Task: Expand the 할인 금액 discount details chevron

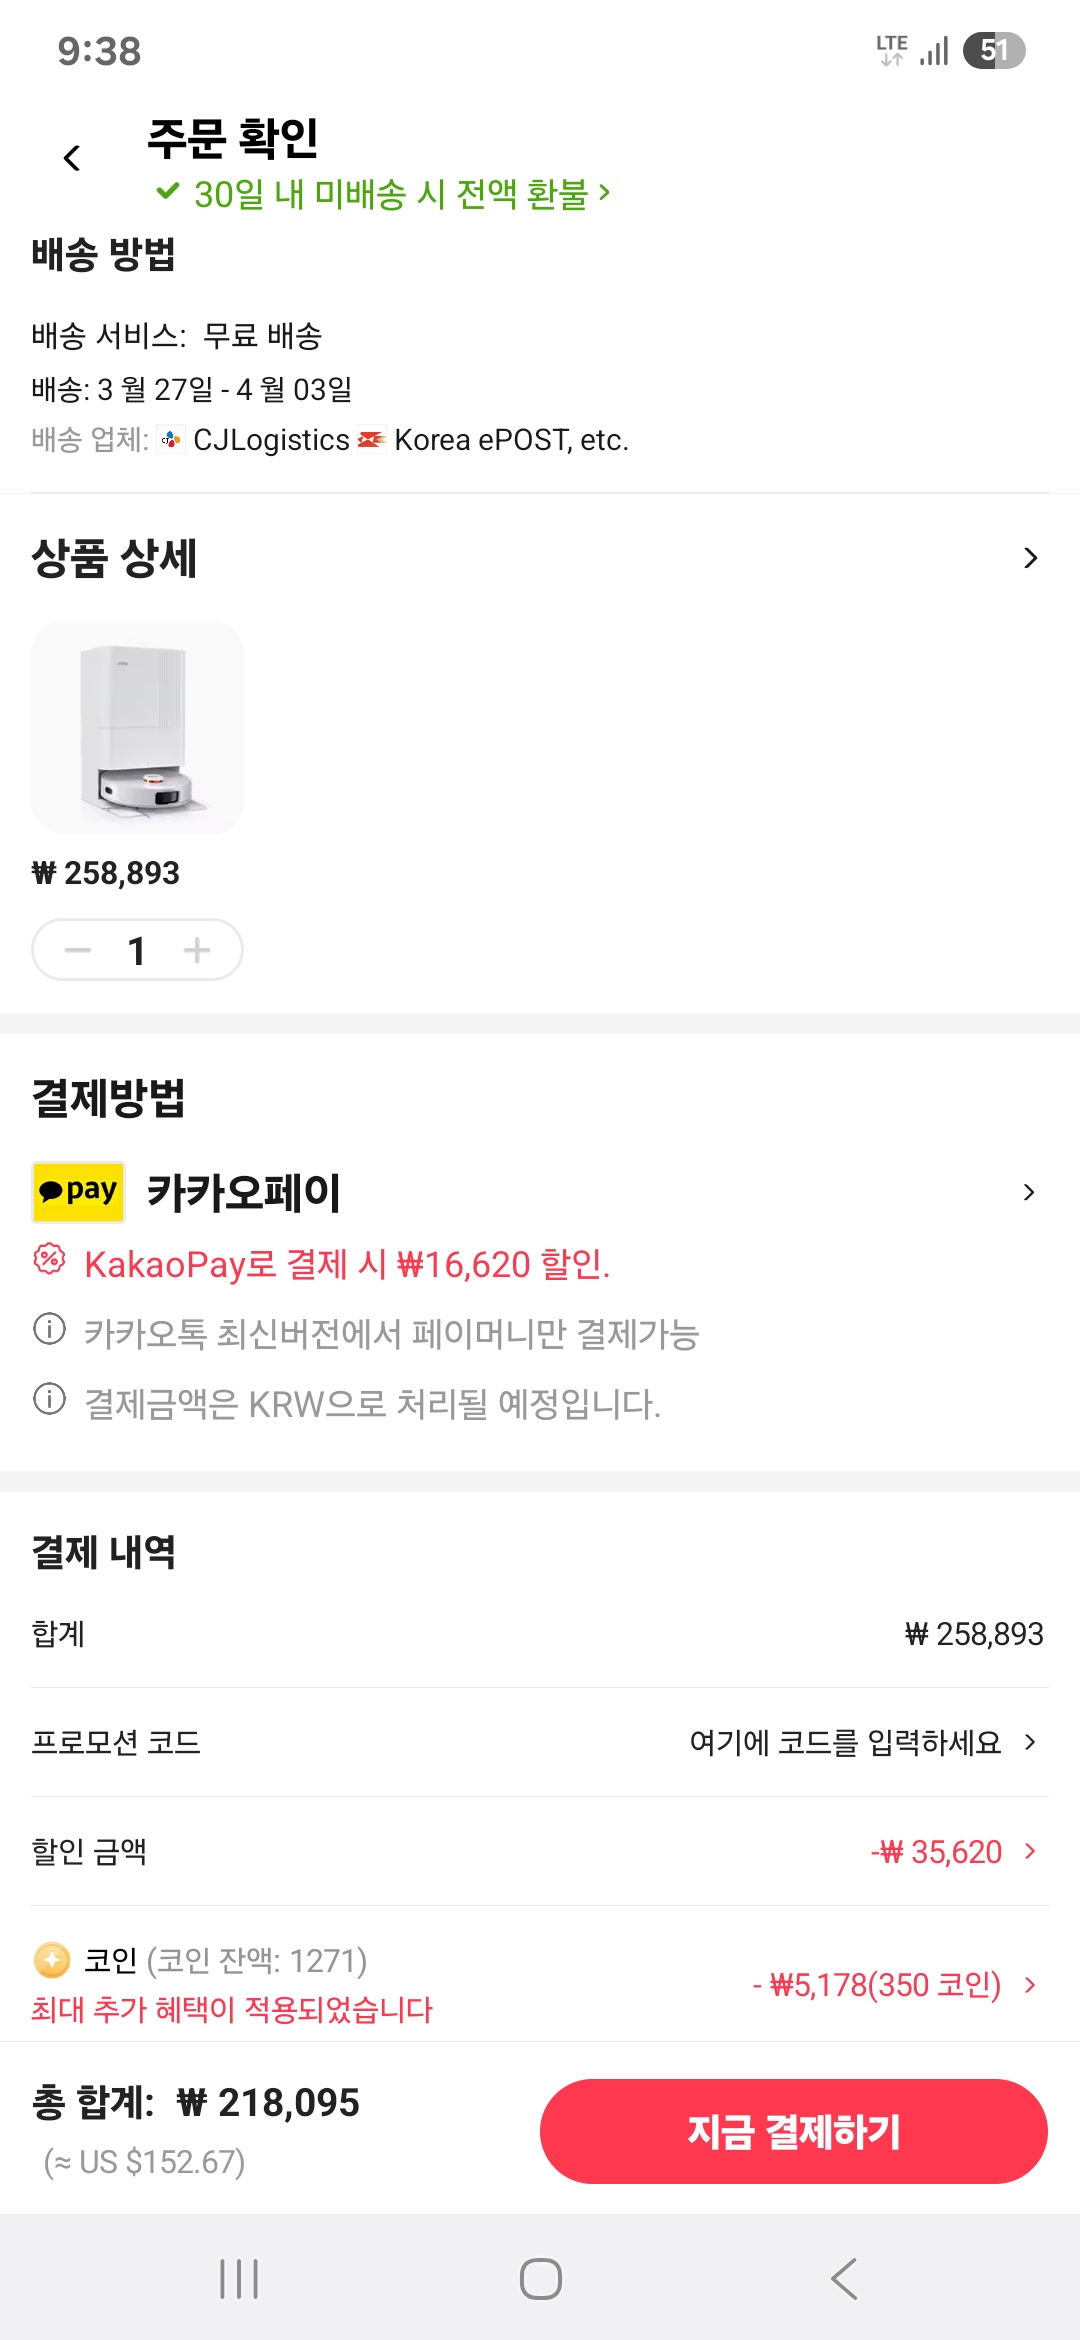Action: (1030, 1851)
